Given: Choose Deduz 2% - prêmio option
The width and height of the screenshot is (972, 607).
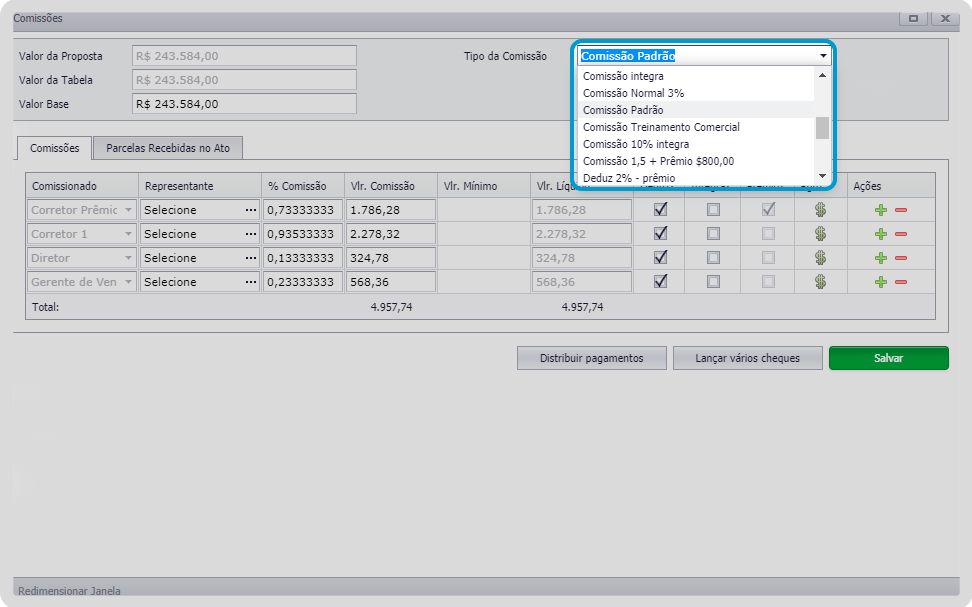Looking at the screenshot, I should (x=696, y=177).
